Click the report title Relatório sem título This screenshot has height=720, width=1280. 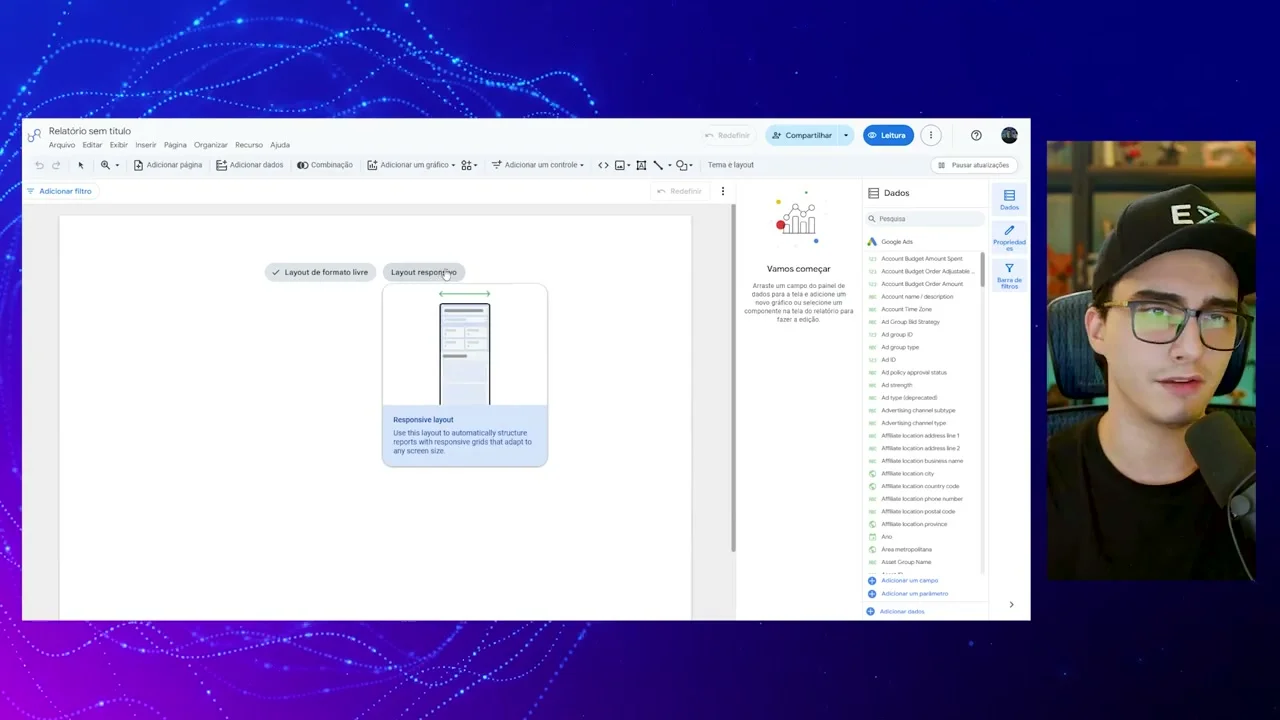[90, 131]
